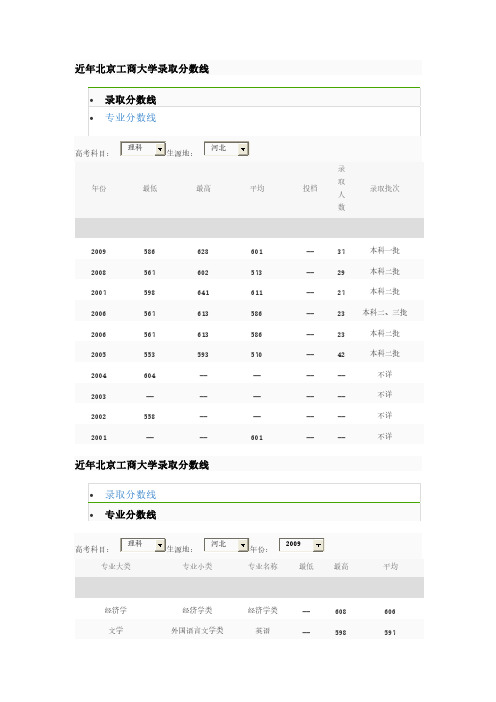Select the 2007 year cell

click(x=98, y=293)
